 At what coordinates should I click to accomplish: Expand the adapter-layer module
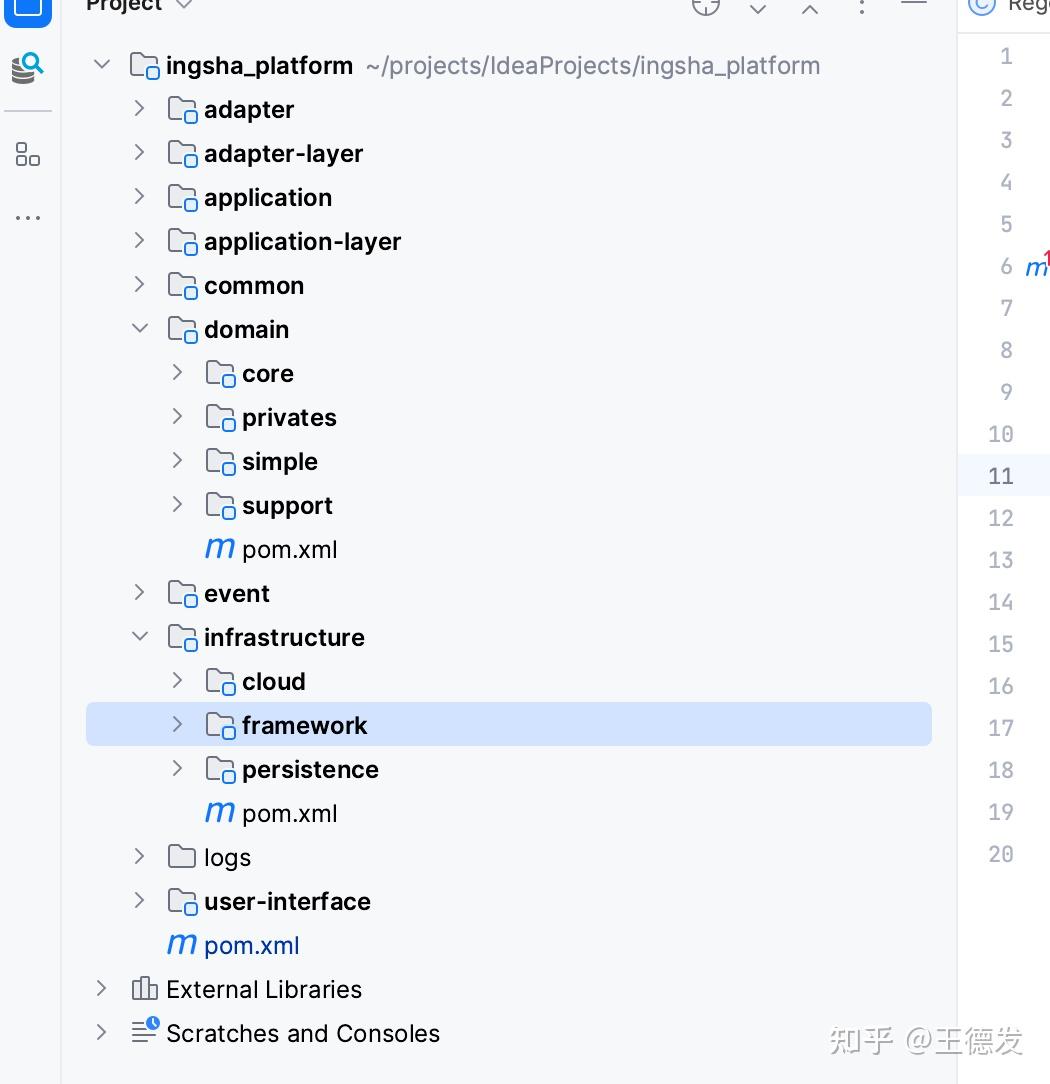click(139, 152)
